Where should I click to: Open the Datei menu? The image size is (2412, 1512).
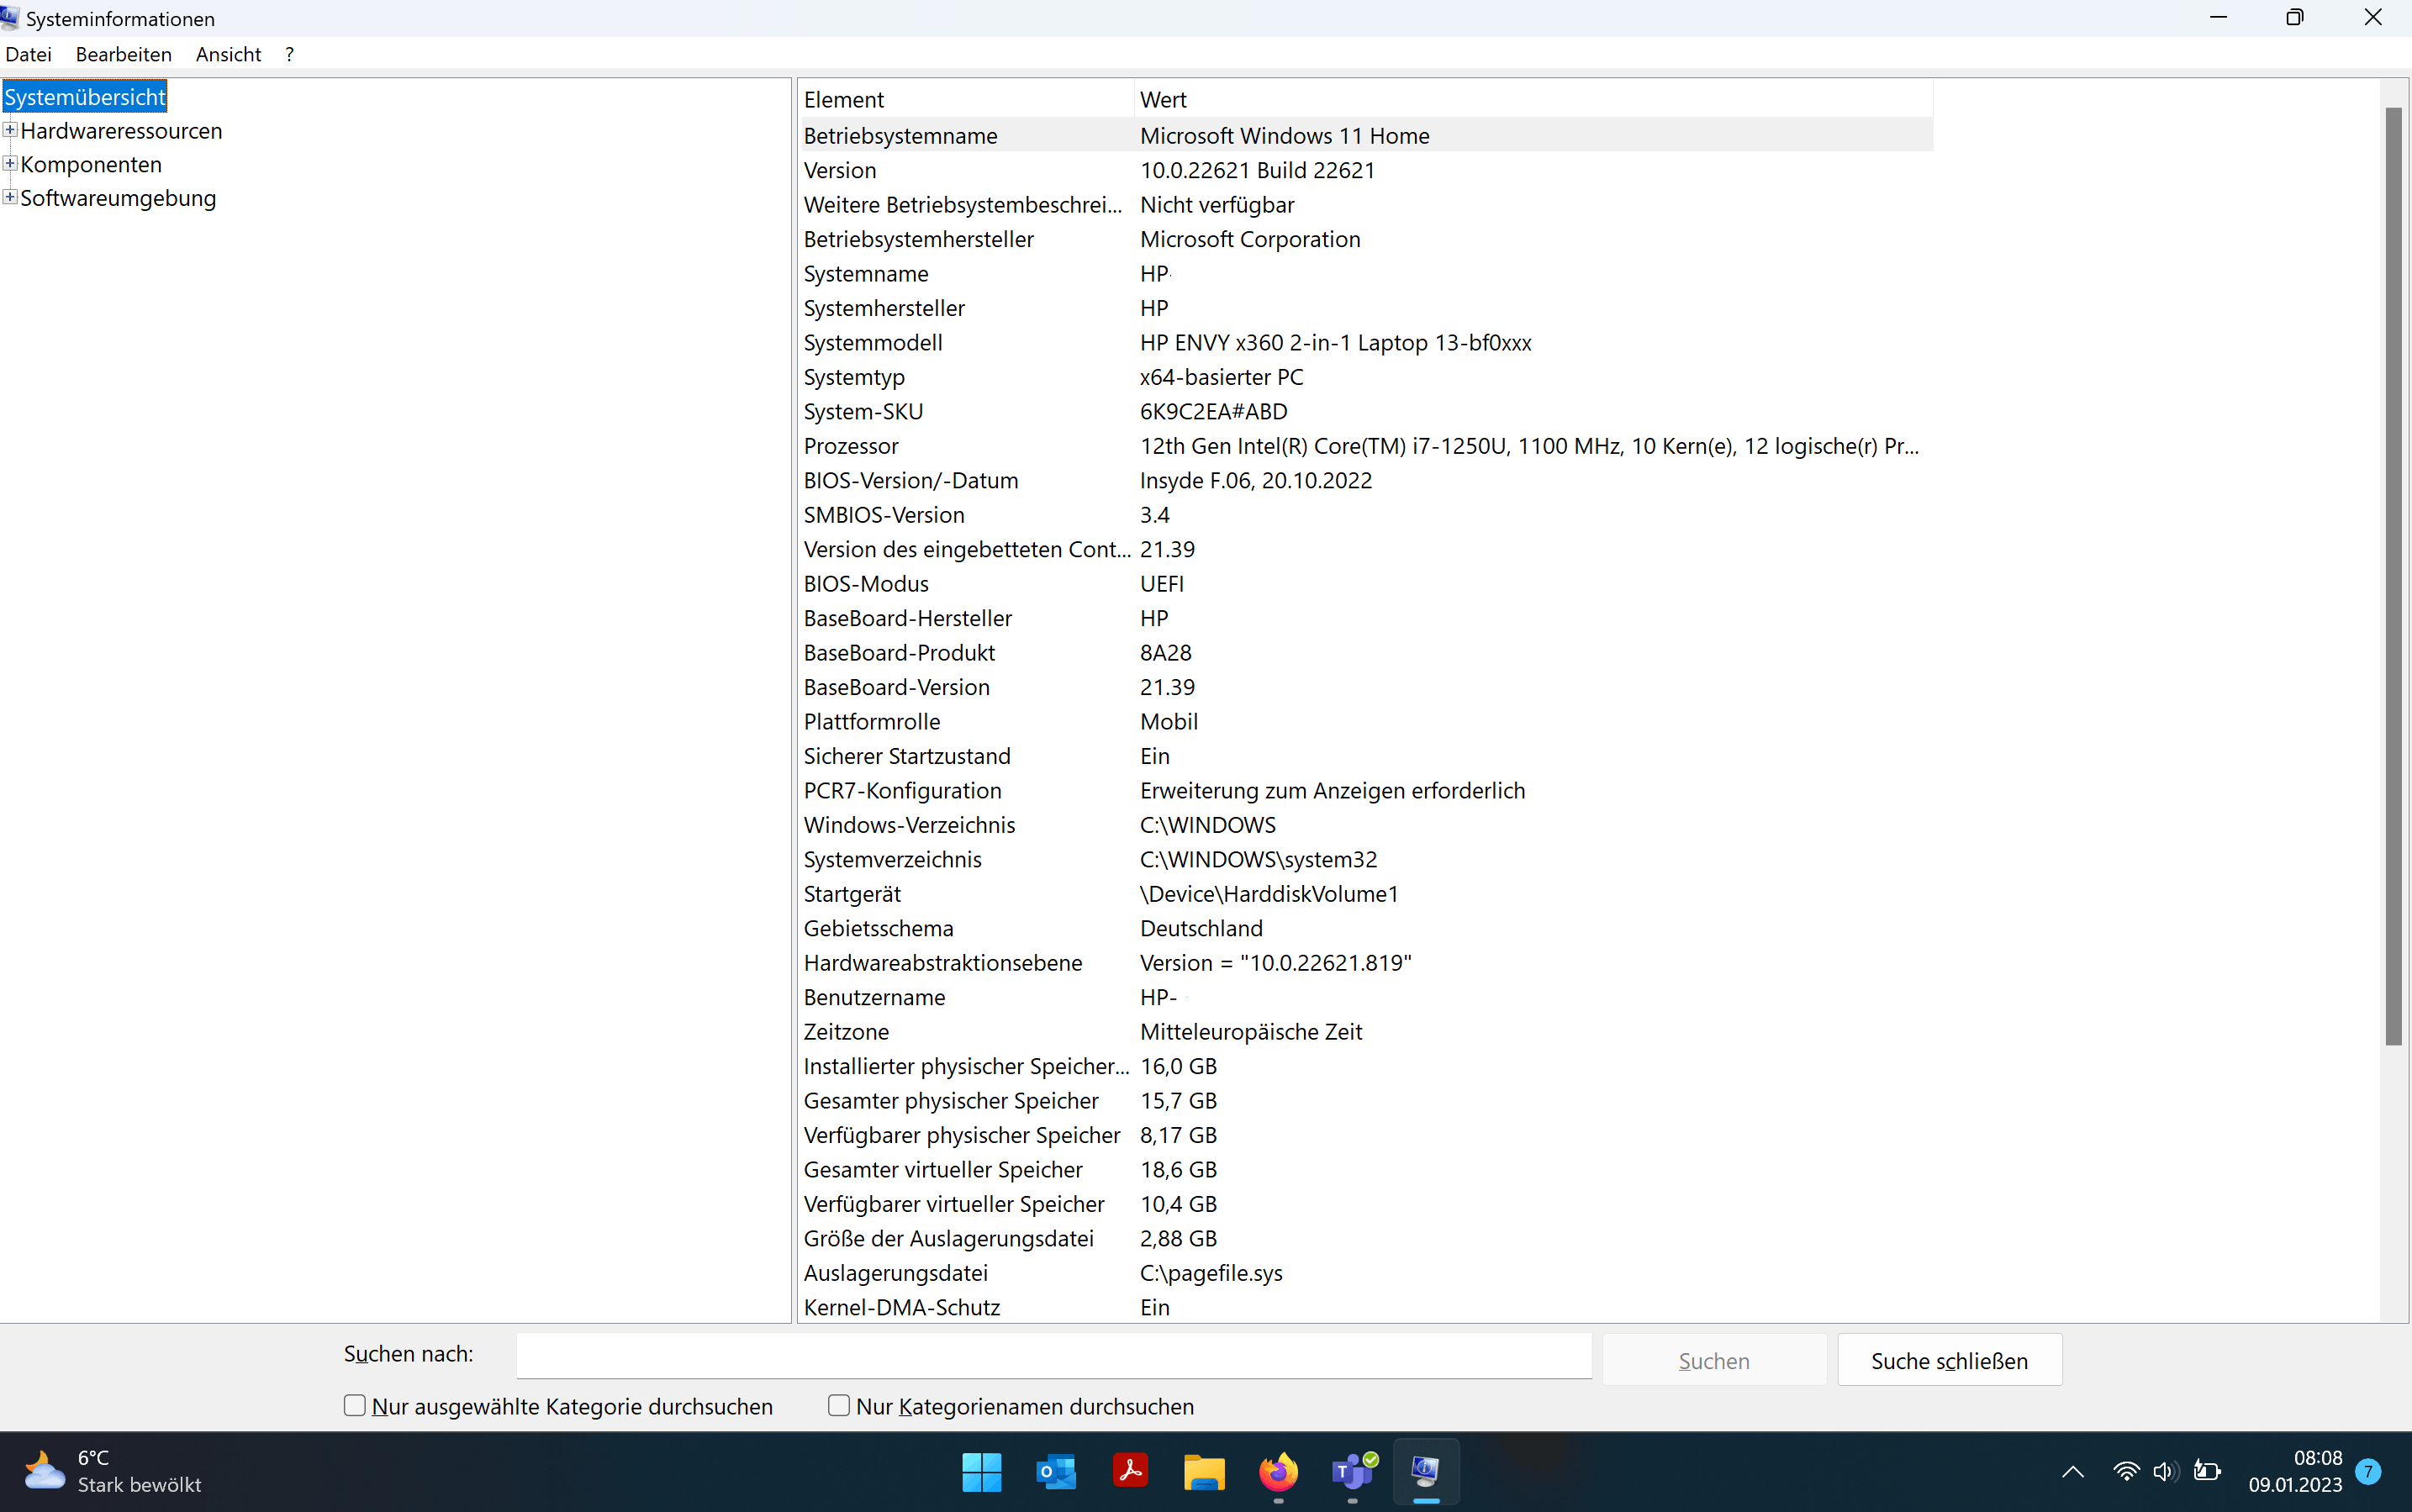(x=28, y=54)
